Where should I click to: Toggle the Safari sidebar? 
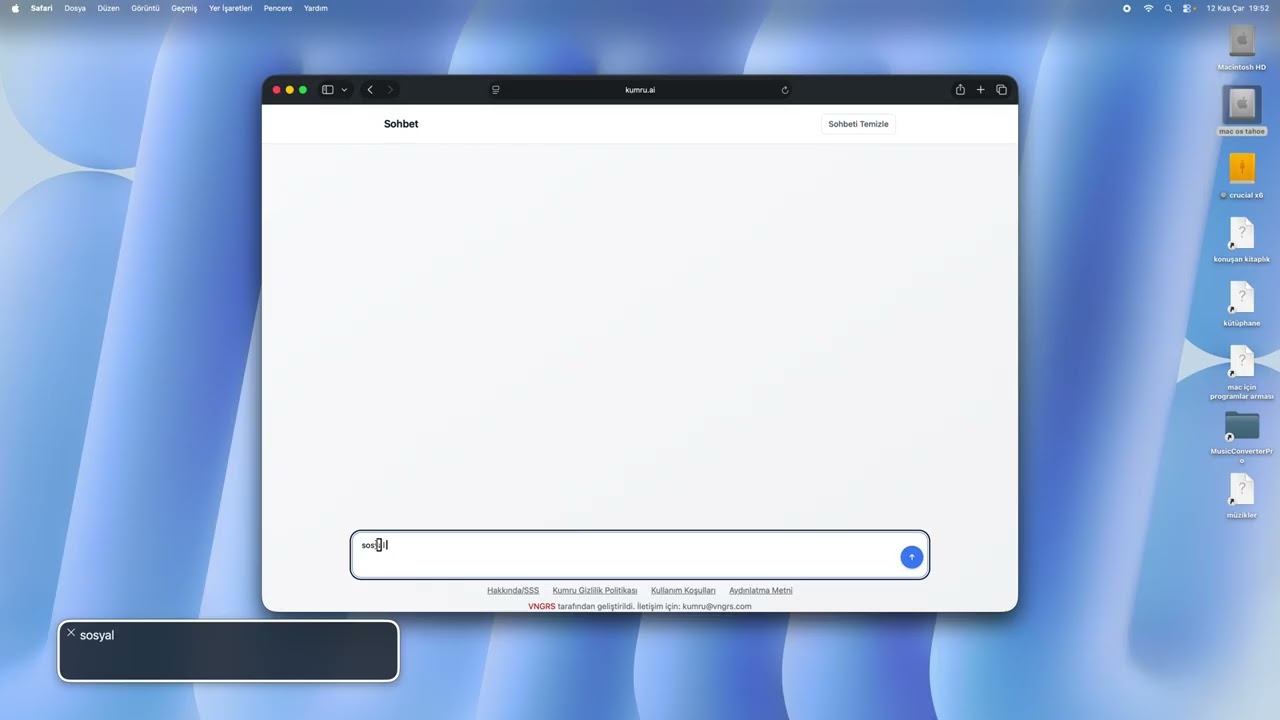pyautogui.click(x=327, y=90)
